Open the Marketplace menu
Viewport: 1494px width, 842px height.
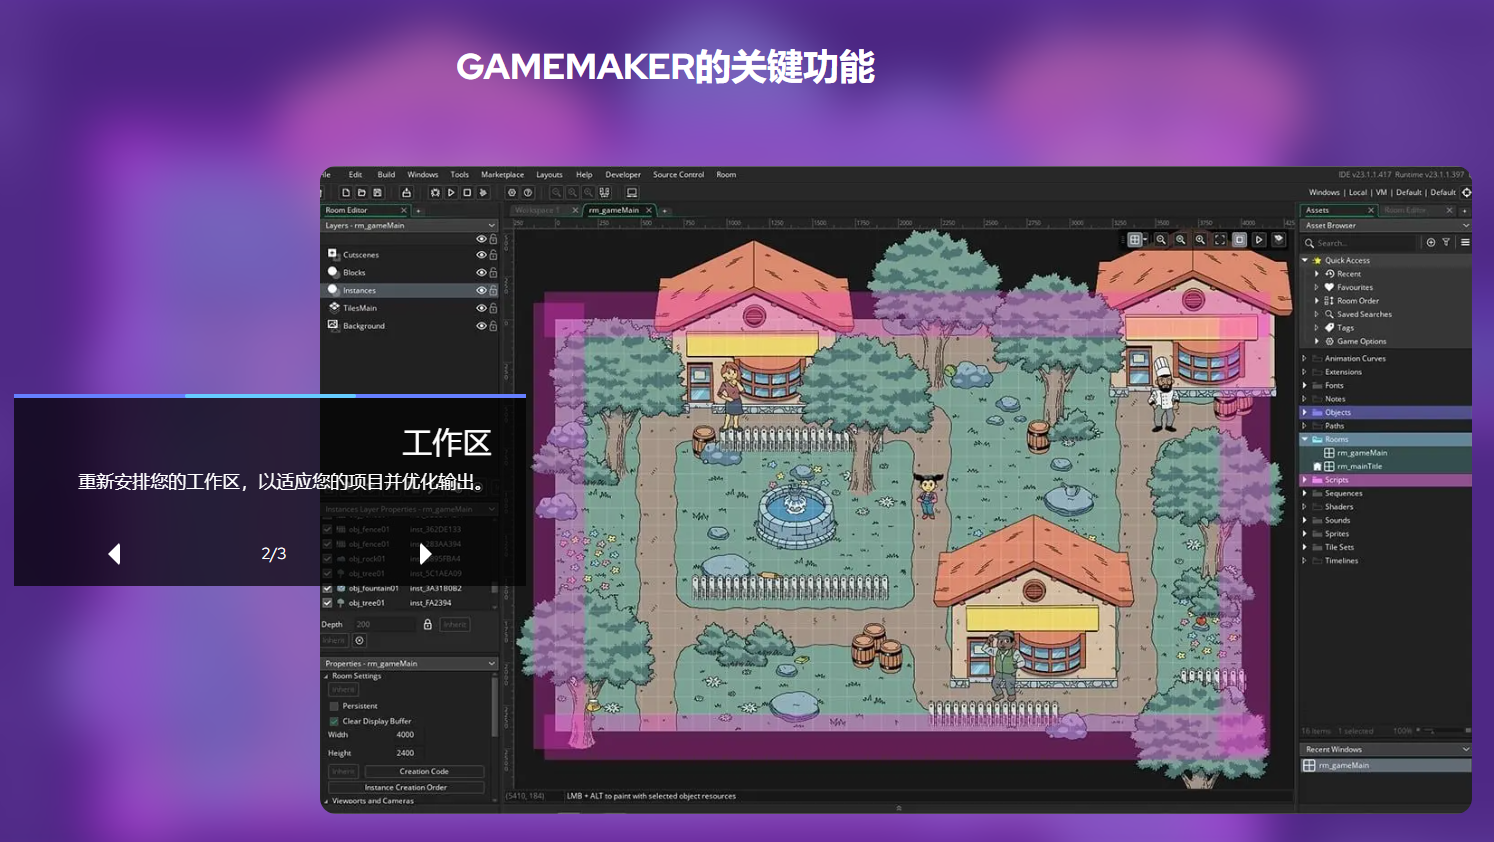click(x=502, y=175)
